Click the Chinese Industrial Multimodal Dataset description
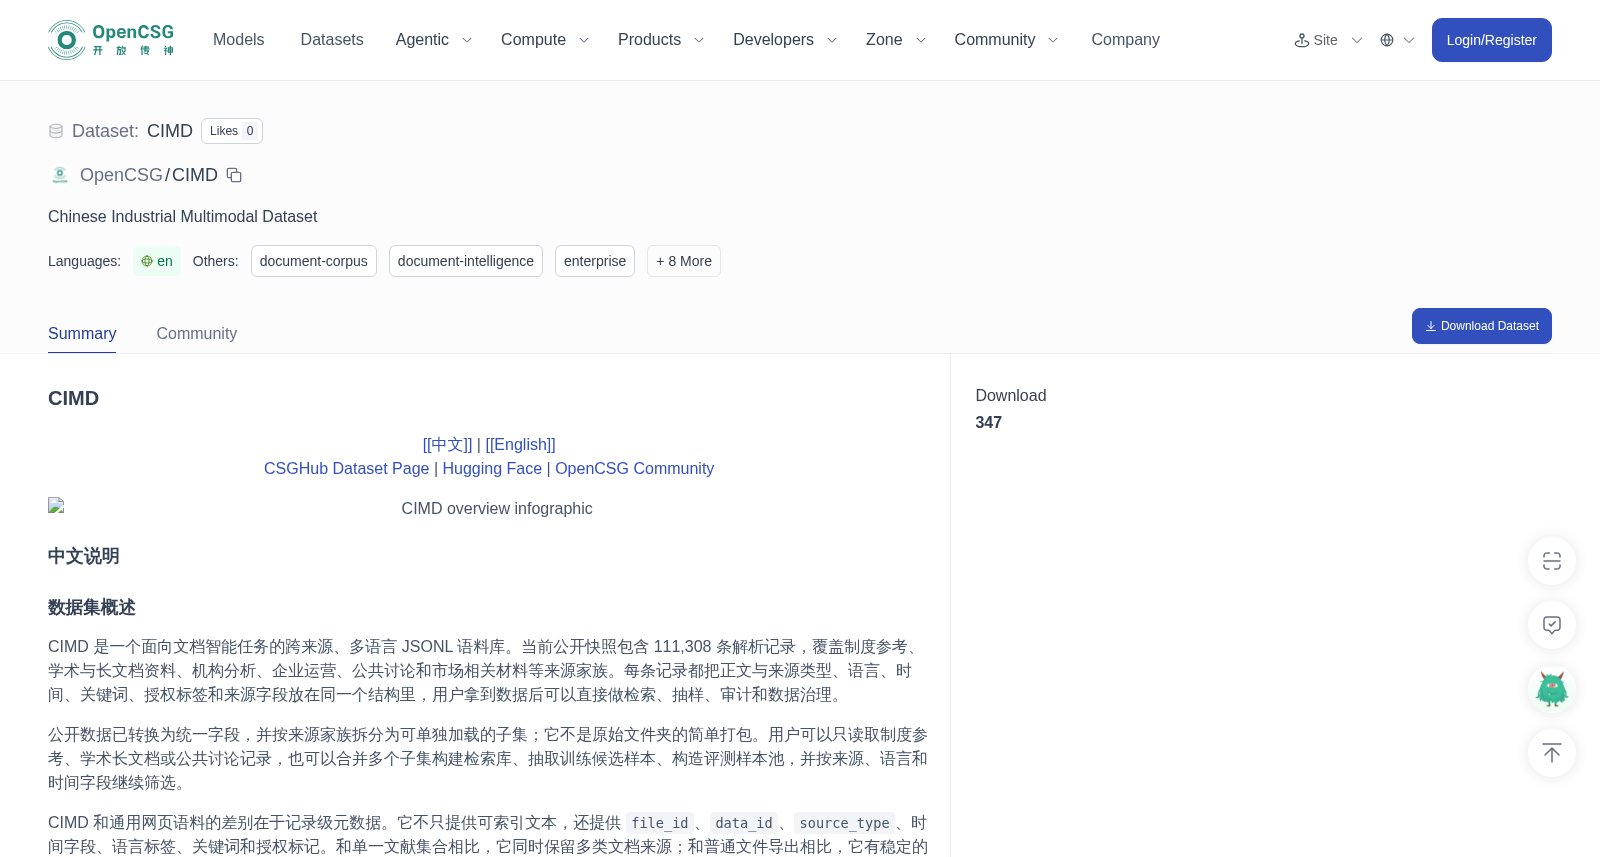This screenshot has height=857, width=1600. click(x=182, y=217)
